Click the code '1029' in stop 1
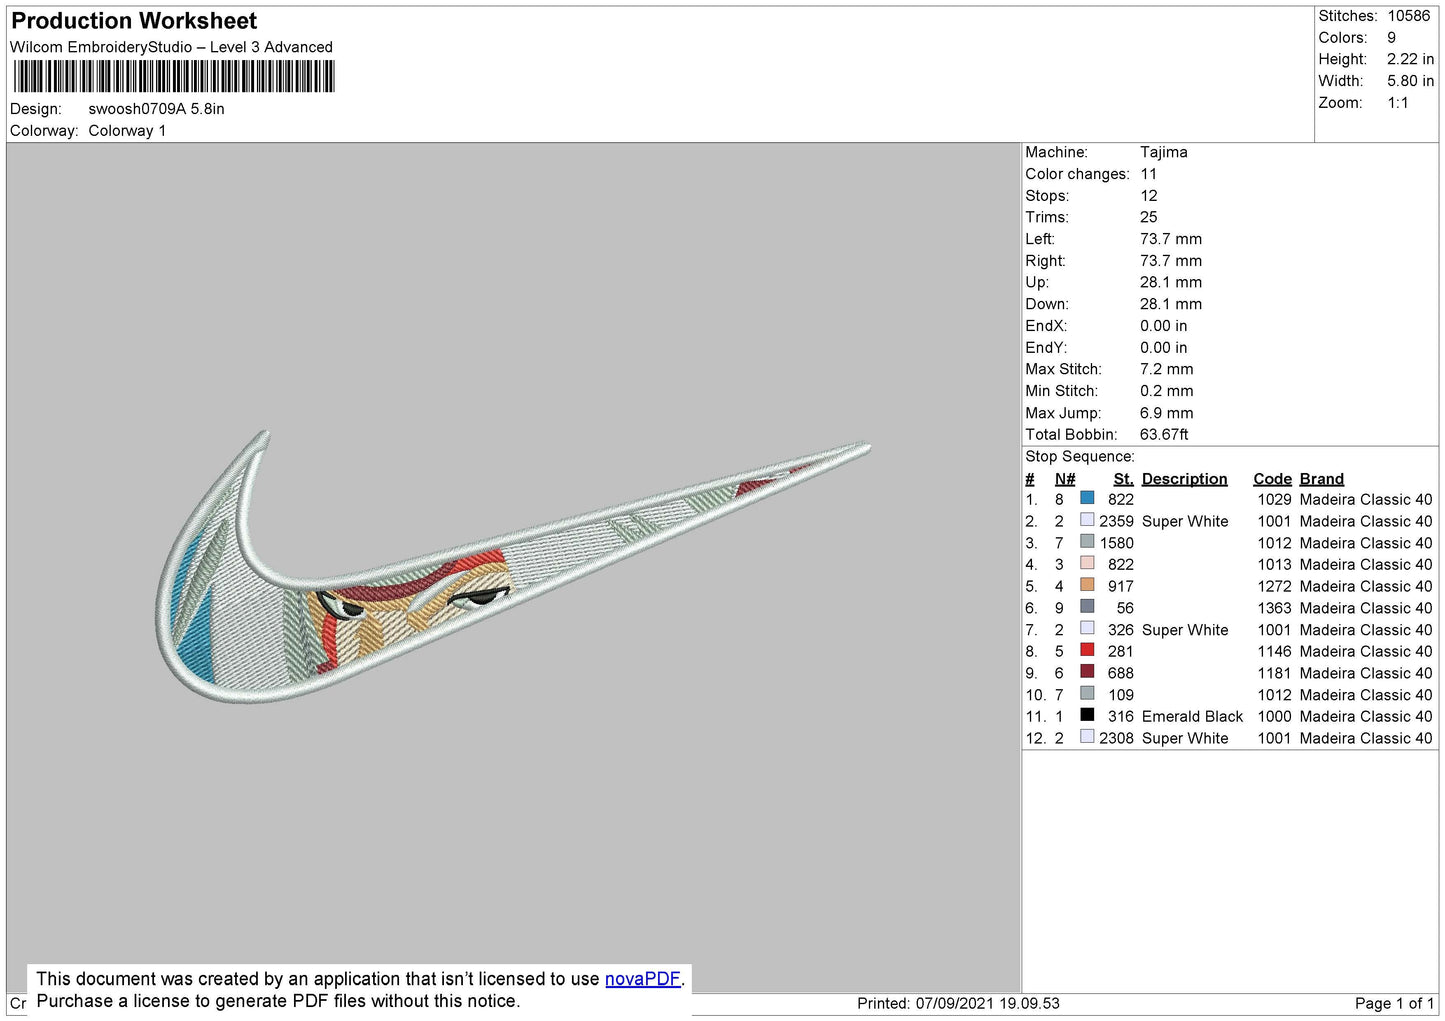This screenshot has height=1021, width=1445. point(1275,500)
